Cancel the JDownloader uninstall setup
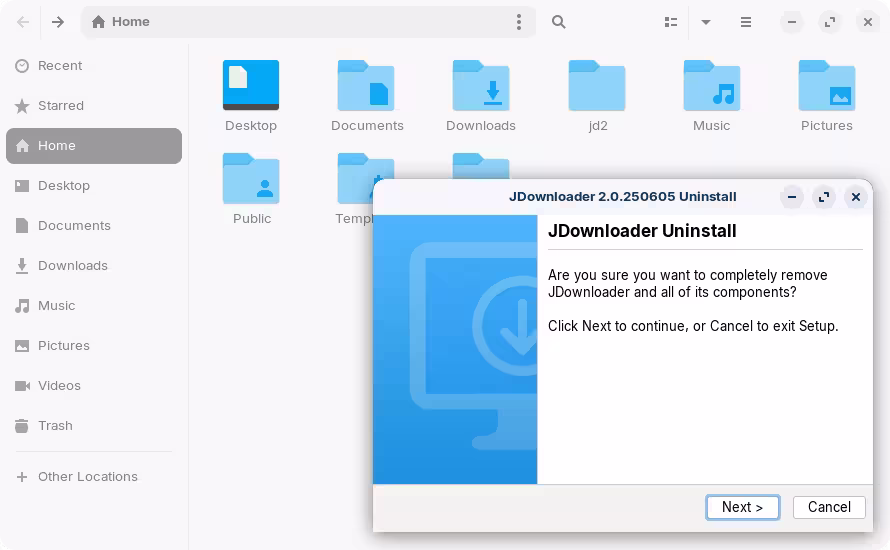Viewport: 890px width, 550px height. 829,507
